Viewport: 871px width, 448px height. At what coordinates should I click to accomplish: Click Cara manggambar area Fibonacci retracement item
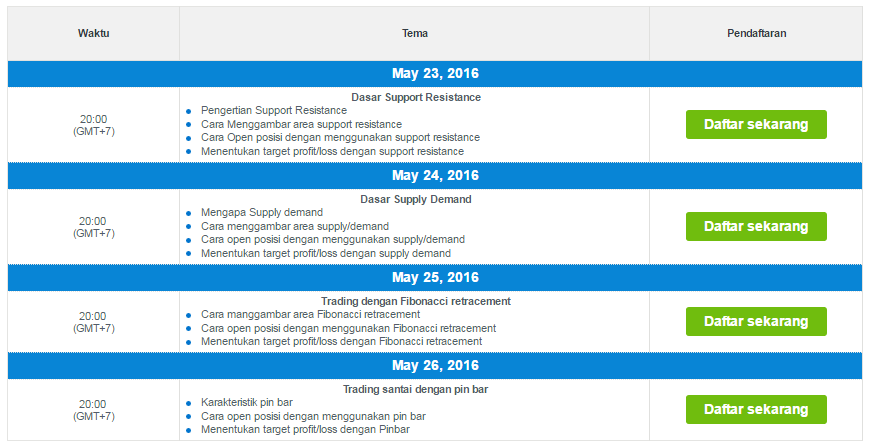[x=311, y=315]
